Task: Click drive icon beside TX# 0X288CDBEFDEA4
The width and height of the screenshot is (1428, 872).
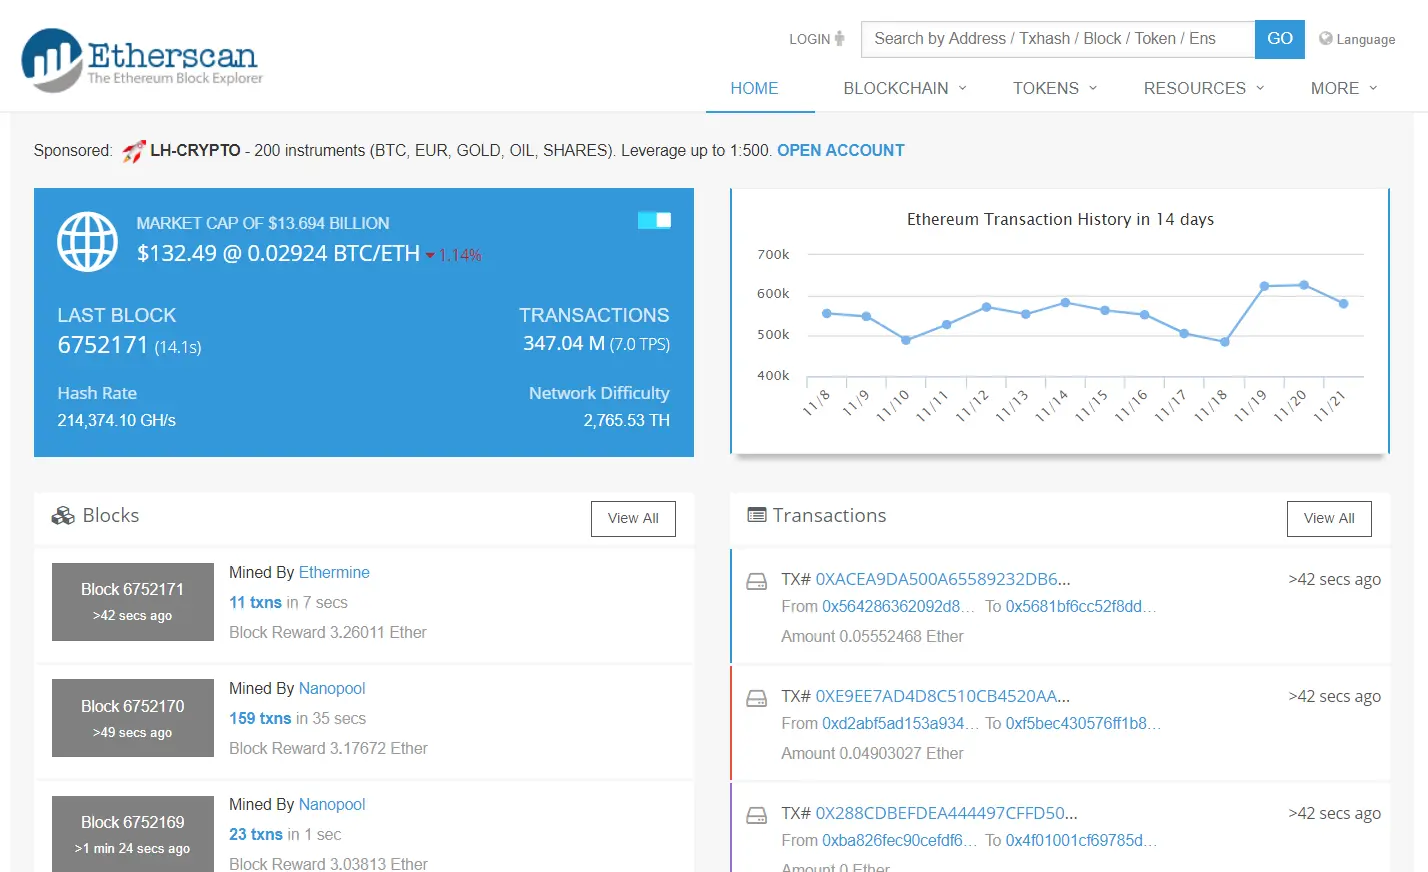Action: [x=757, y=815]
